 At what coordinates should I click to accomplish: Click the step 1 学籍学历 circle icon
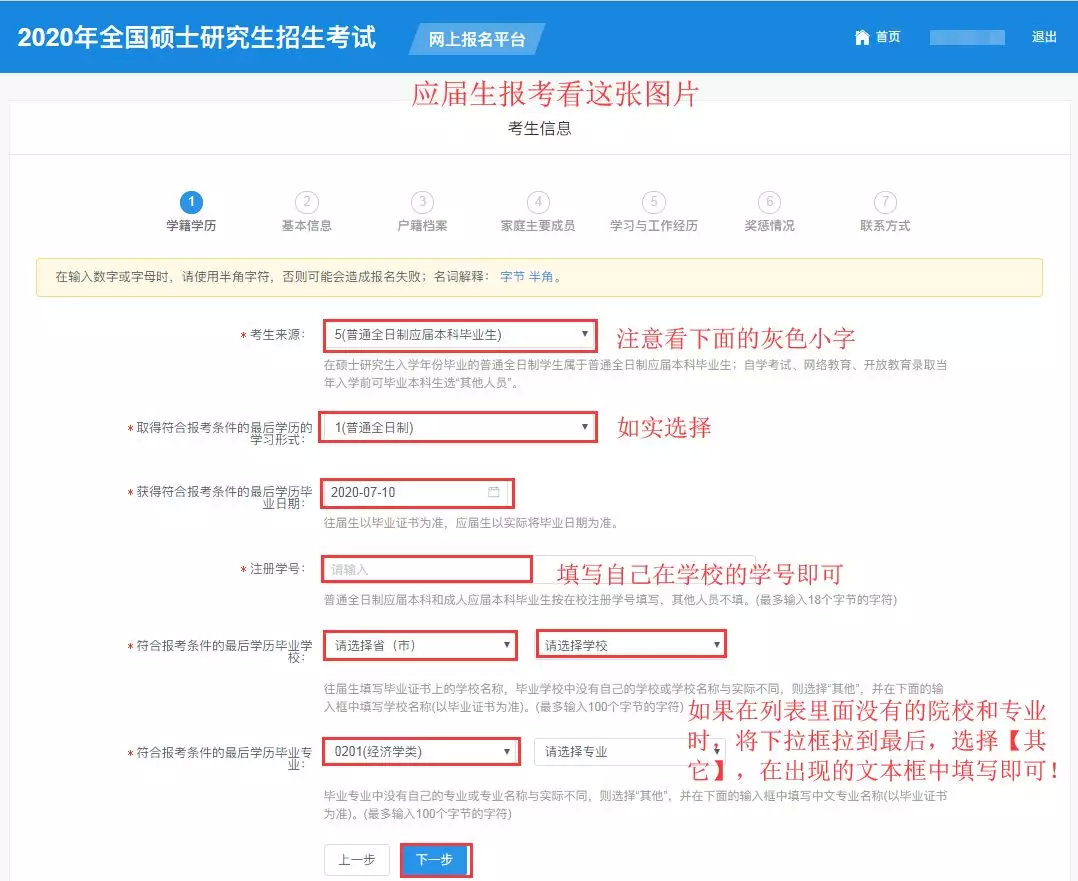[191, 200]
